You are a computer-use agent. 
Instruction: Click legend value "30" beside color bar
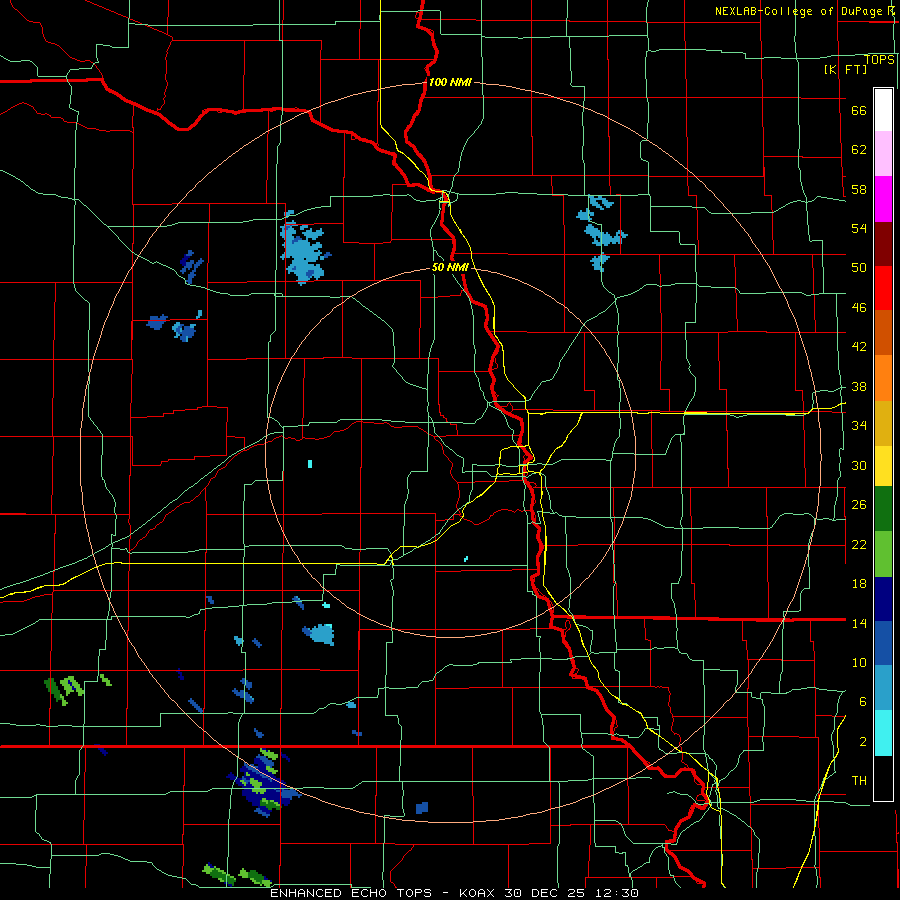click(859, 465)
